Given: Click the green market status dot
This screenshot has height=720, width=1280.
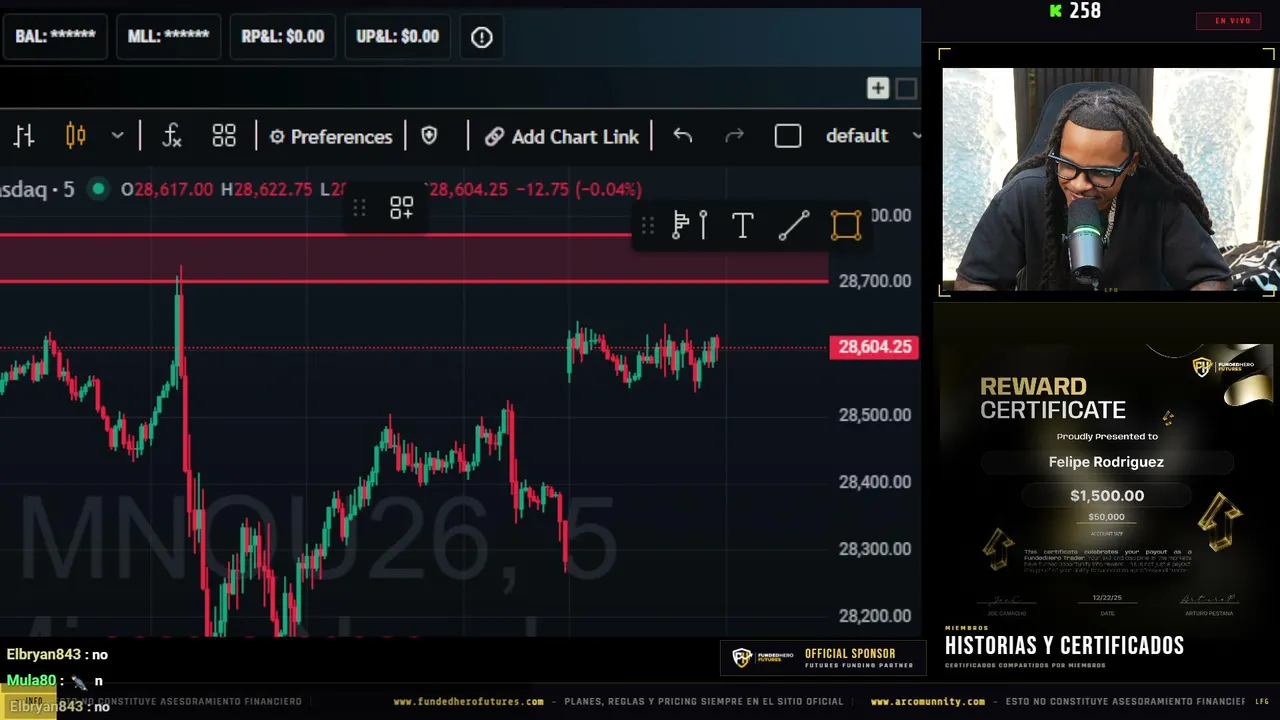Looking at the screenshot, I should pyautogui.click(x=98, y=189).
